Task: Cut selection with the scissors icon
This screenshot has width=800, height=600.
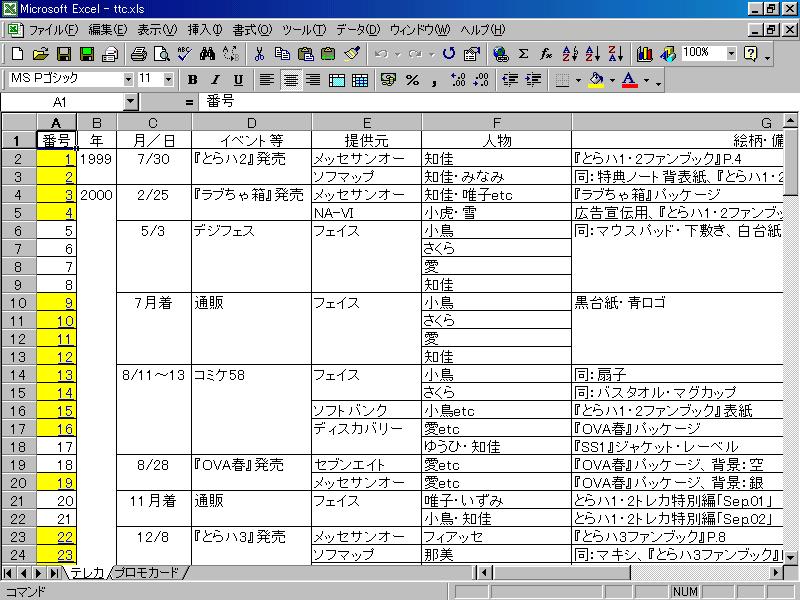Action: [259, 54]
